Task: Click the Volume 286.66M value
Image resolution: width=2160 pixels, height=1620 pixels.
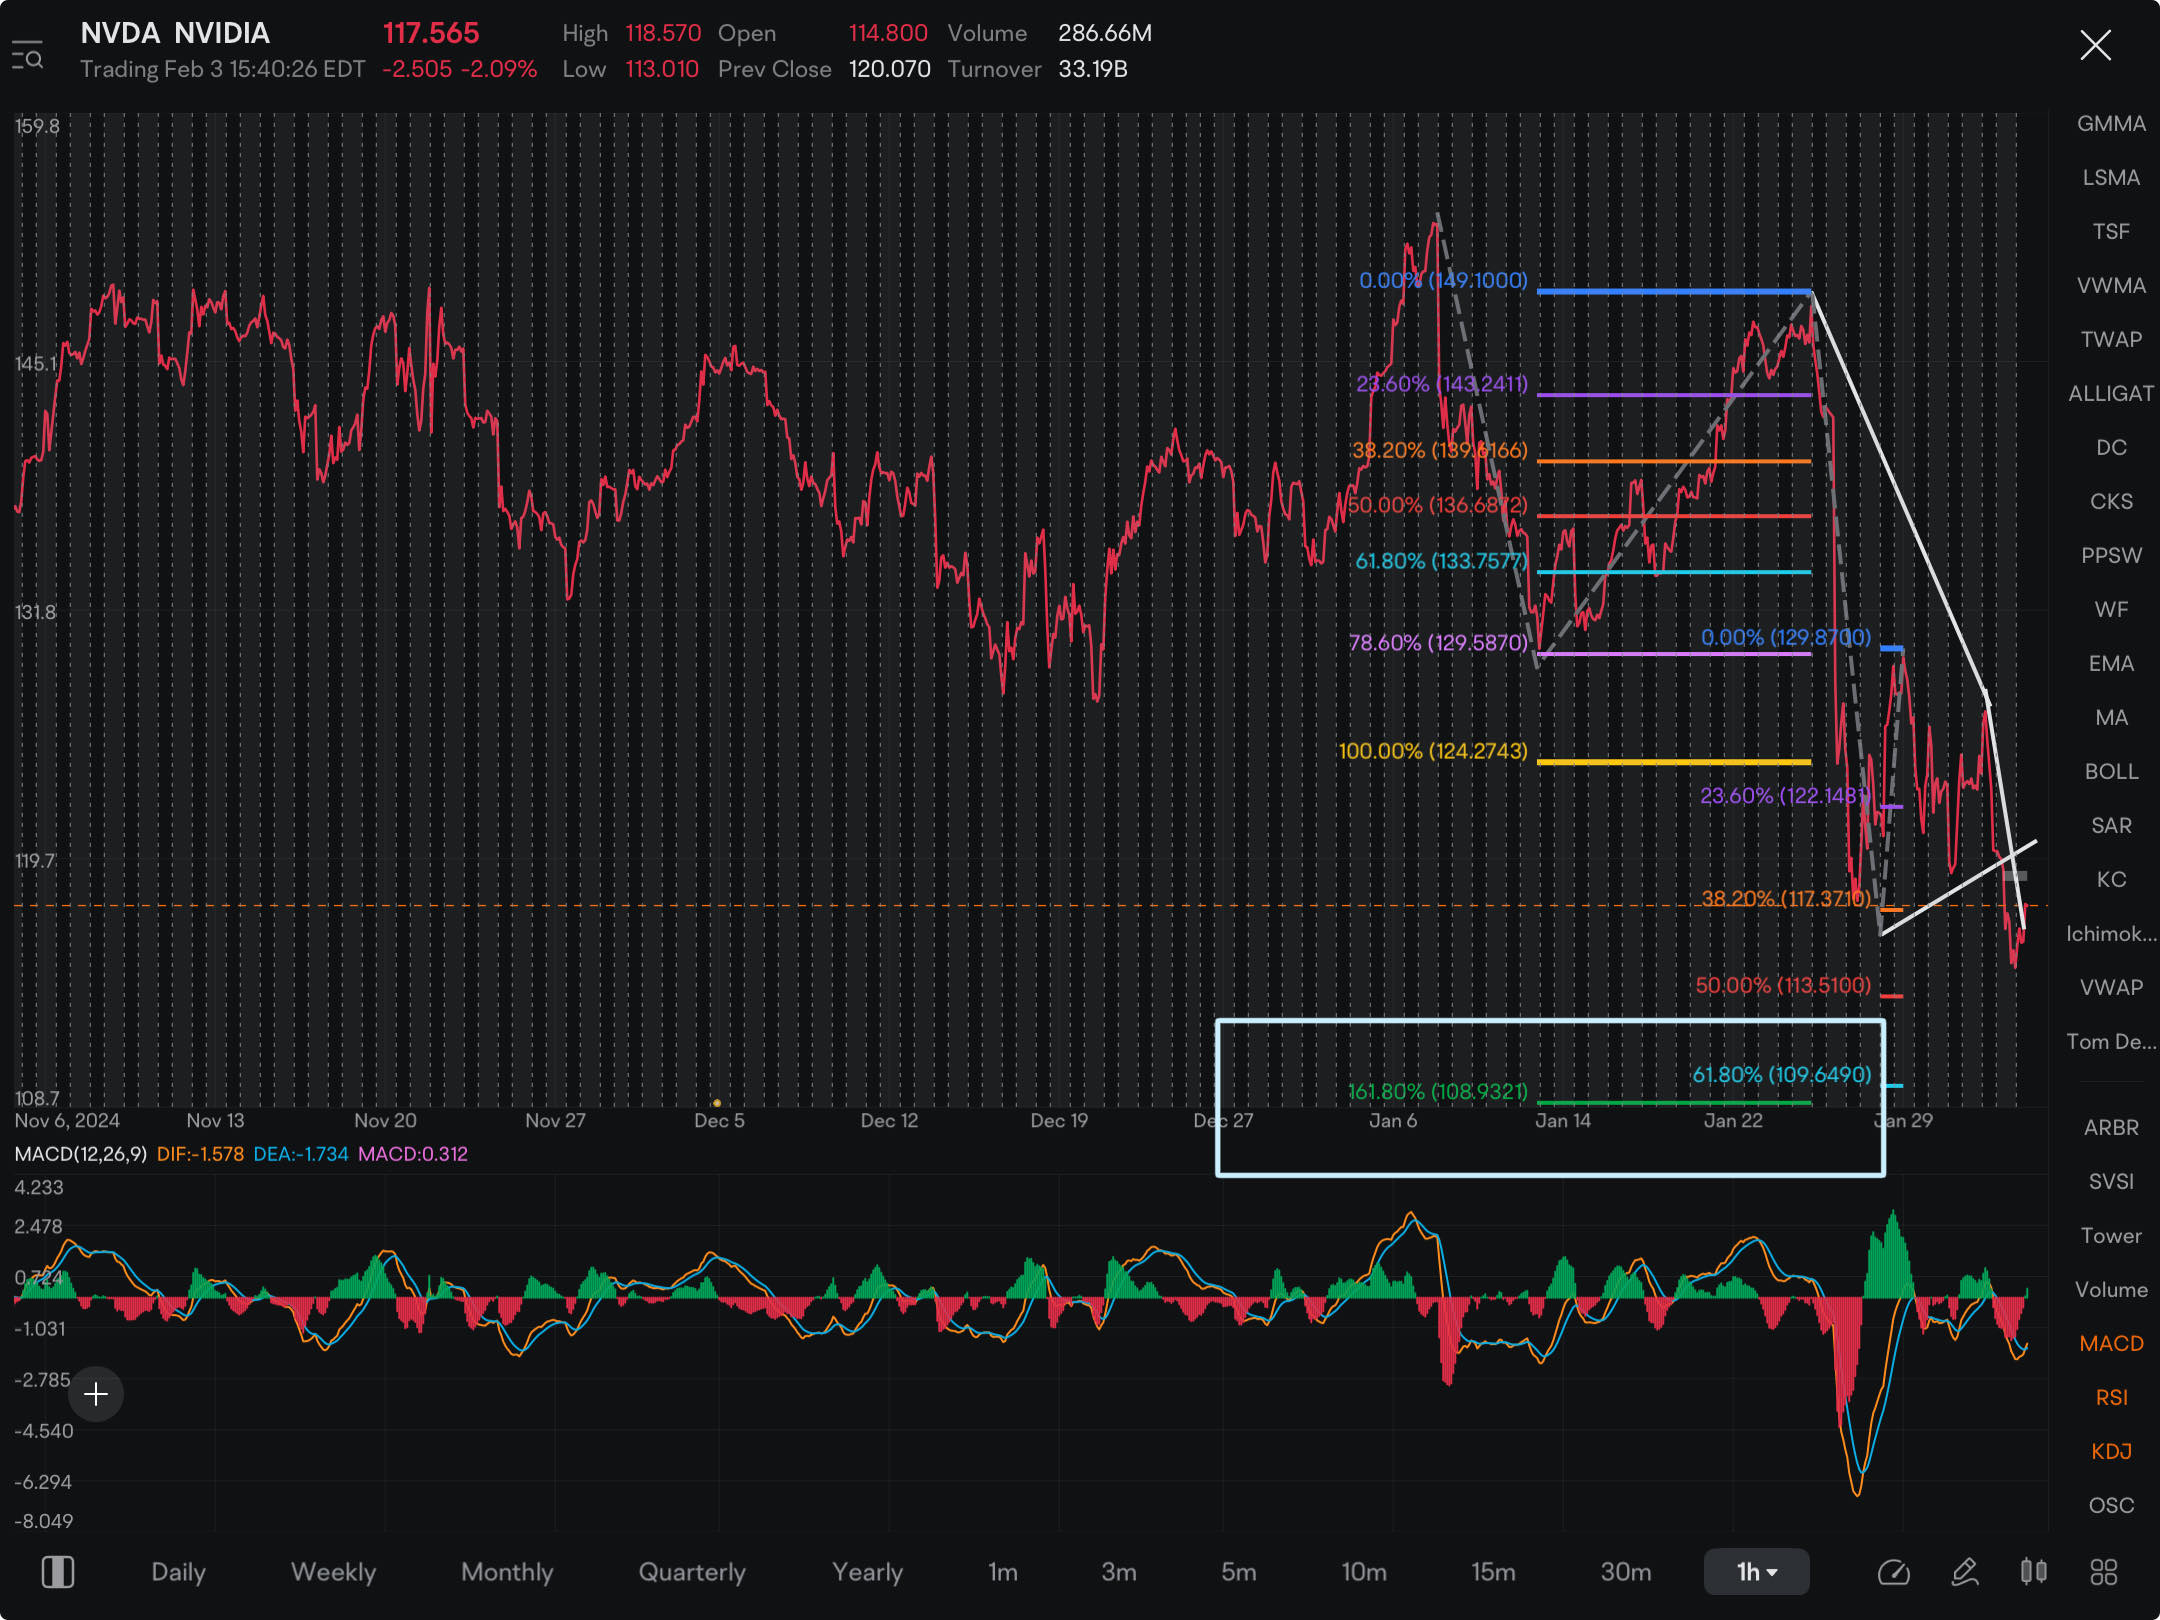Action: pos(1105,33)
